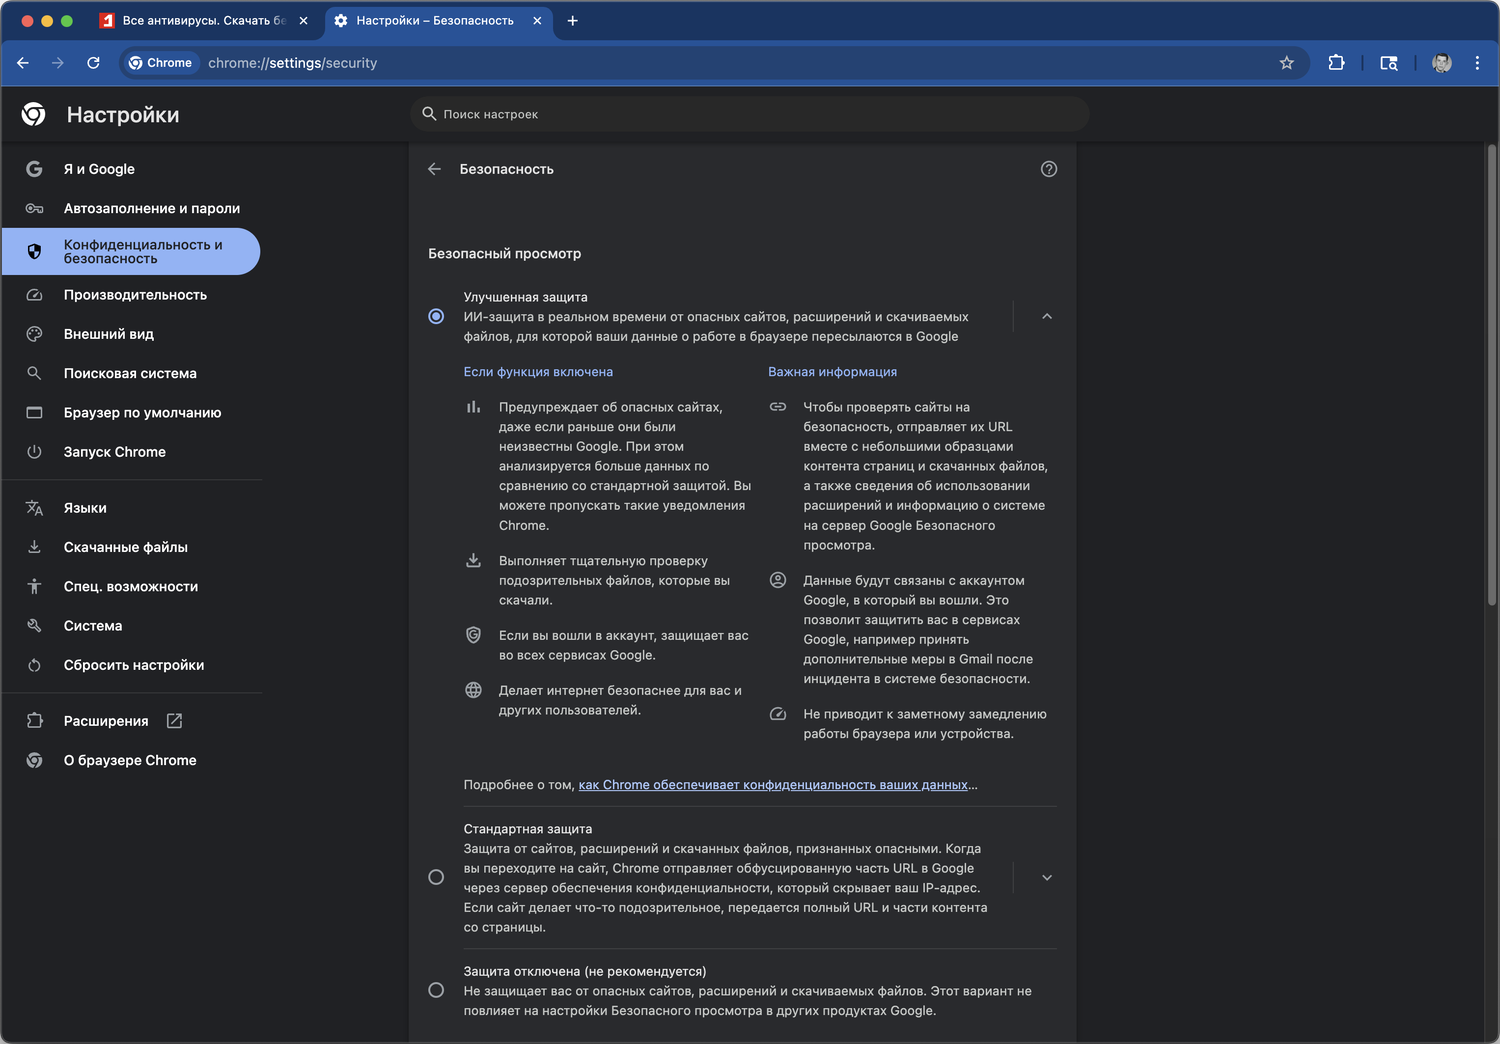The width and height of the screenshot is (1500, 1044).
Task: Click the Настройки title text
Action: (x=123, y=115)
